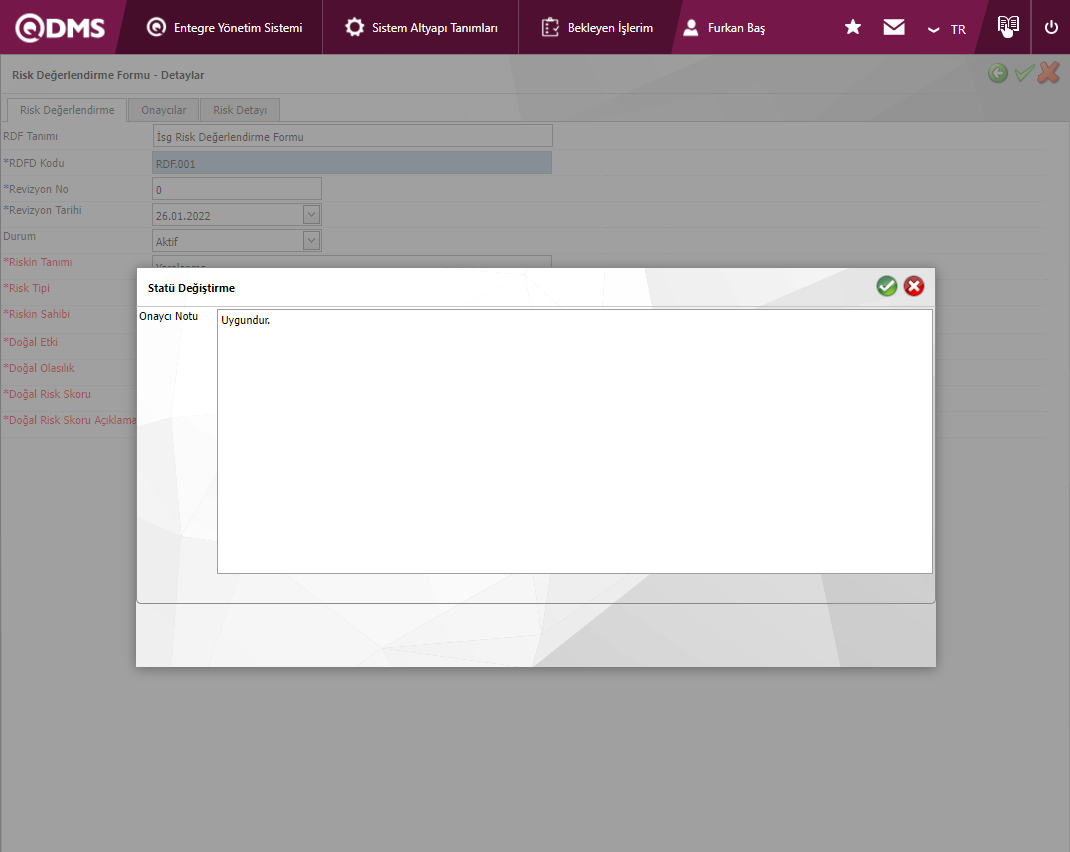Switch to Risk Detayı tab

(x=240, y=110)
